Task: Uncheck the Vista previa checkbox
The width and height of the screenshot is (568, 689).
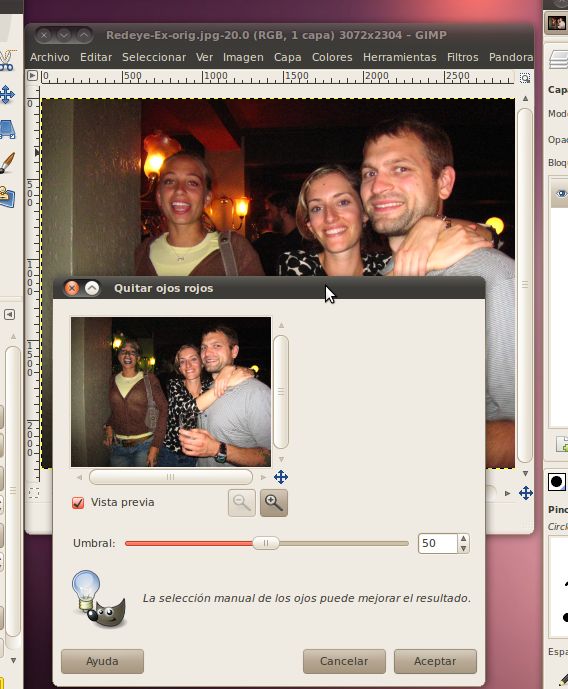Action: tap(78, 503)
